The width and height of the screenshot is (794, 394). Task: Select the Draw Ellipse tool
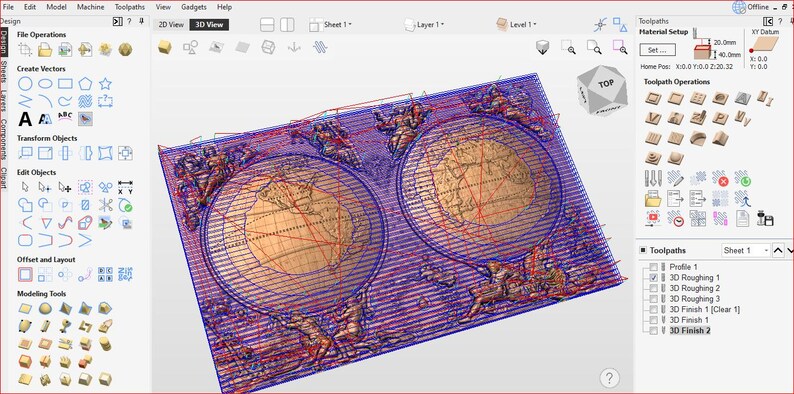click(45, 84)
